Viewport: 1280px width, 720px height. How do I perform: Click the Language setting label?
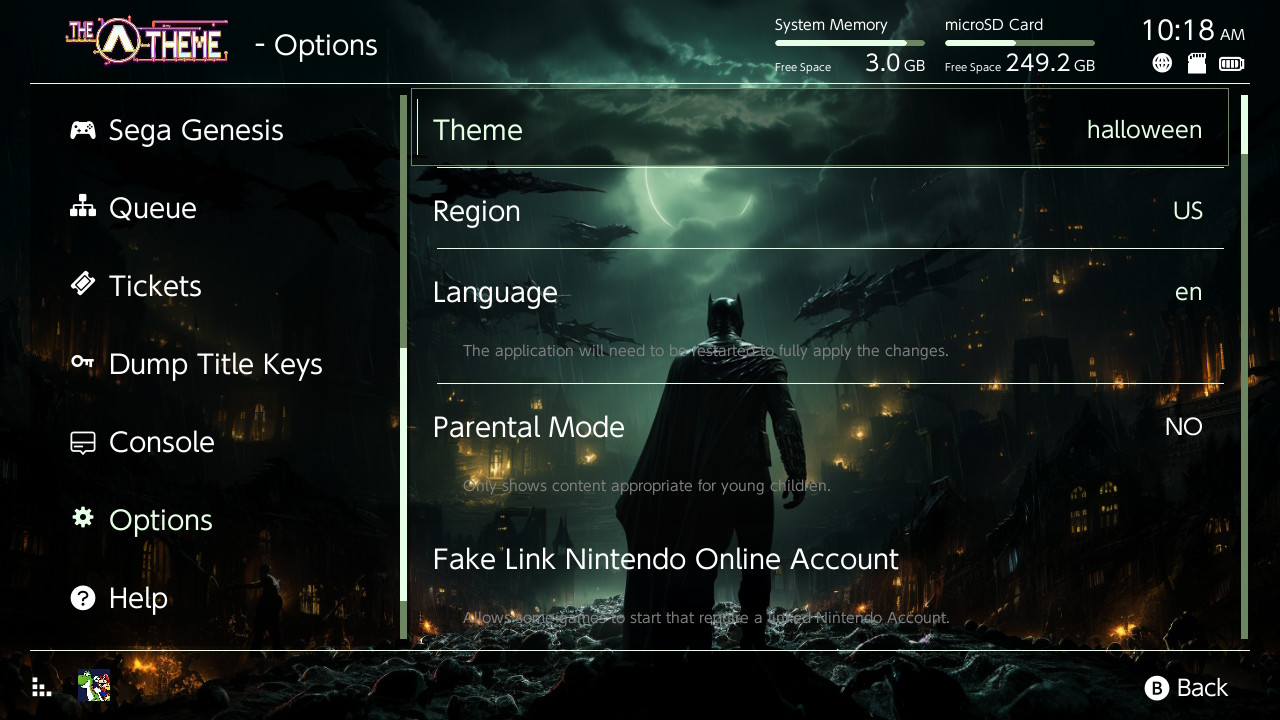495,292
